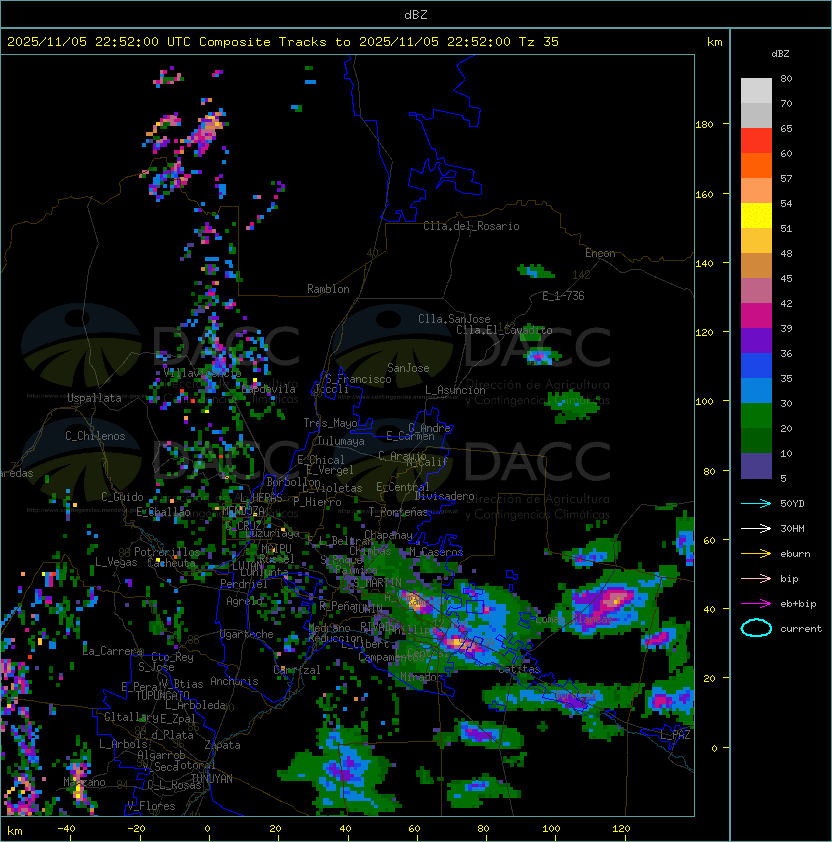Click the 'L_Arboleda' map label

pos(195,706)
